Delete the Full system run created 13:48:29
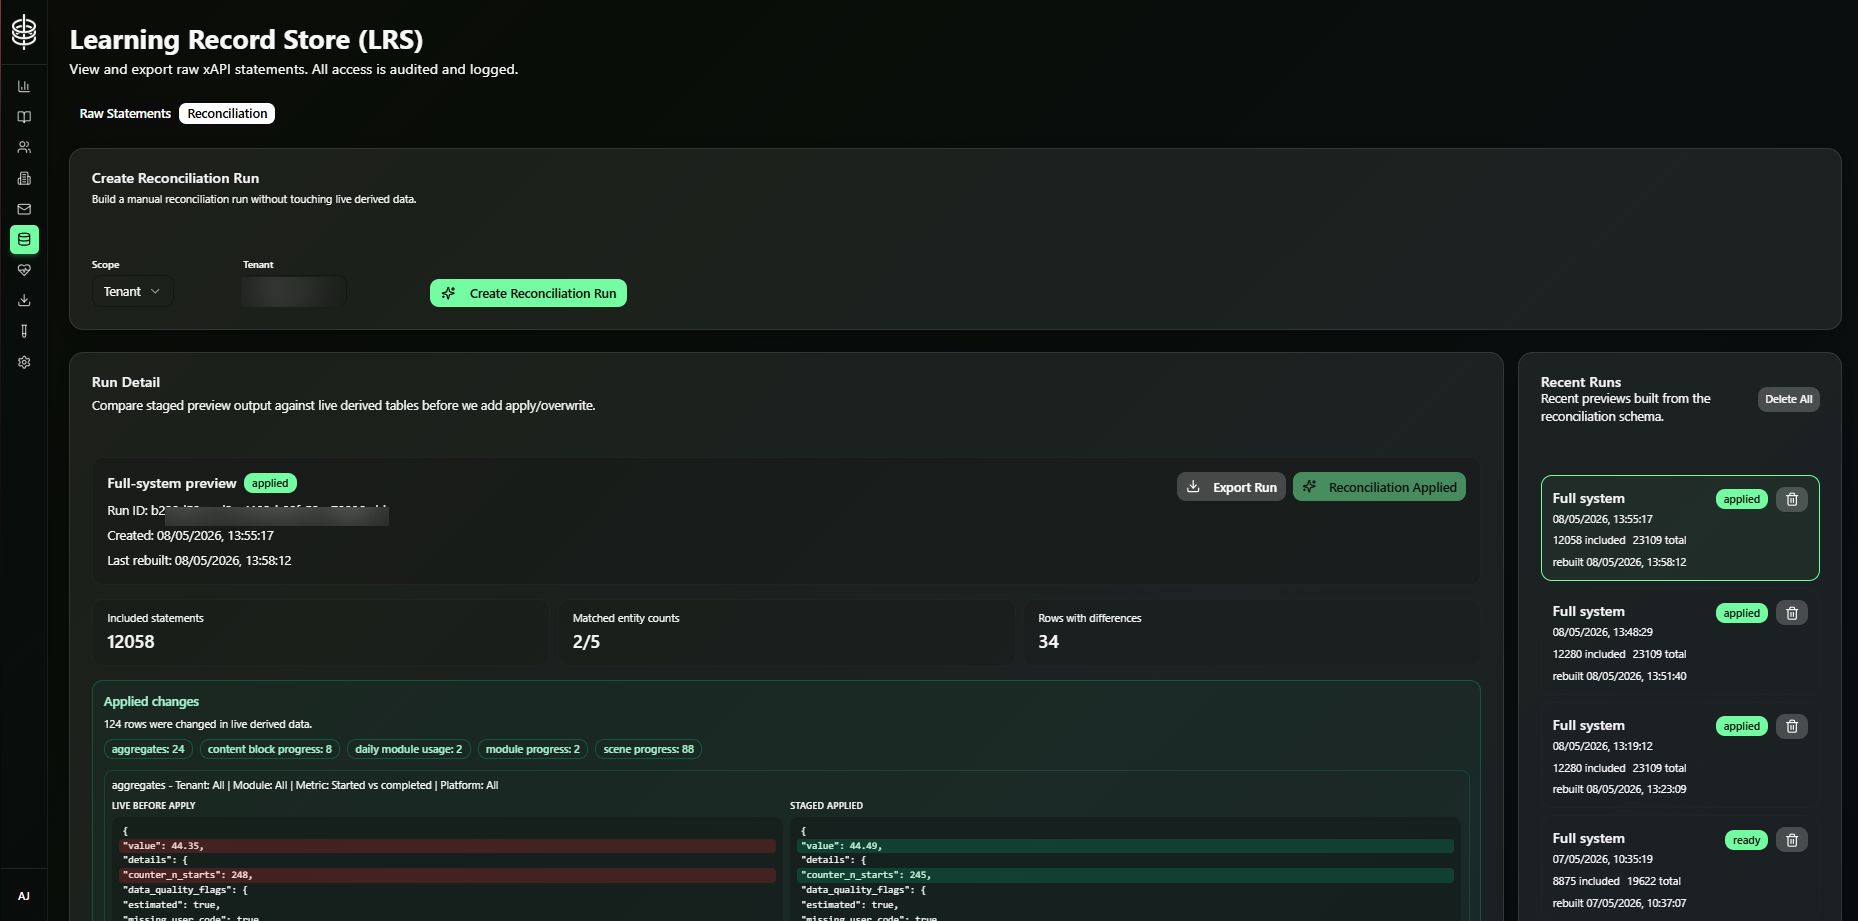 tap(1791, 613)
